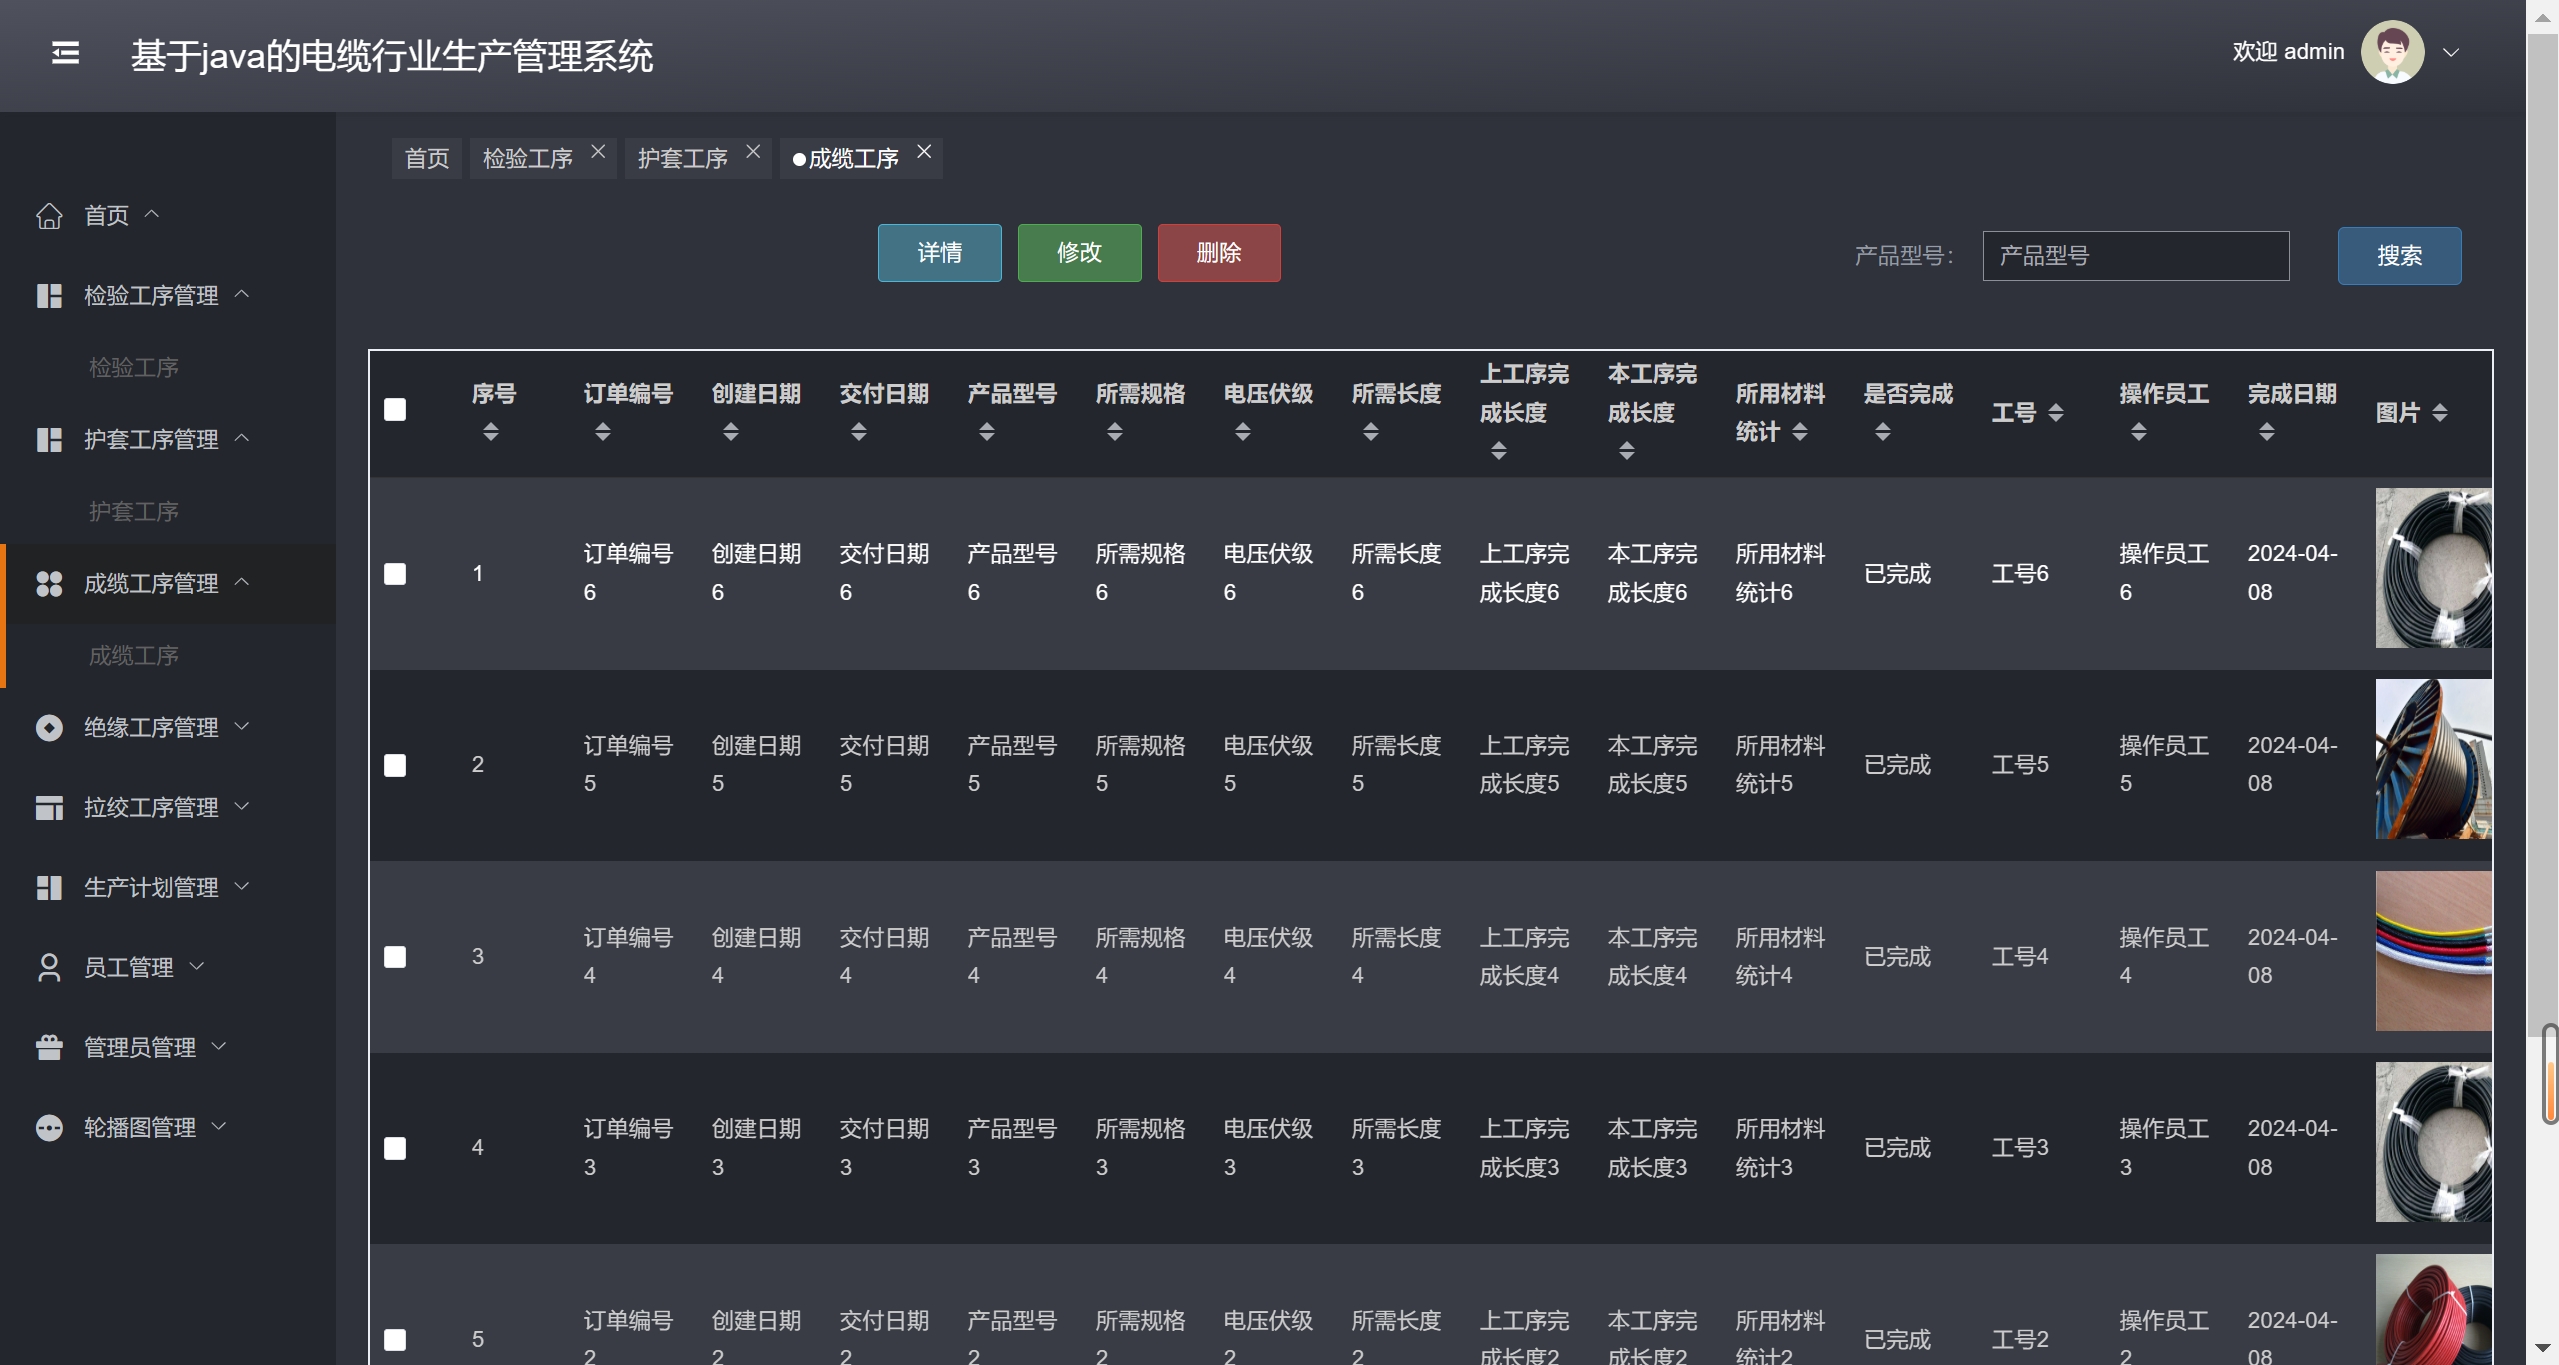Open 成缆工序 submenu item in sidebar
The image size is (2559, 1365).
click(x=134, y=656)
